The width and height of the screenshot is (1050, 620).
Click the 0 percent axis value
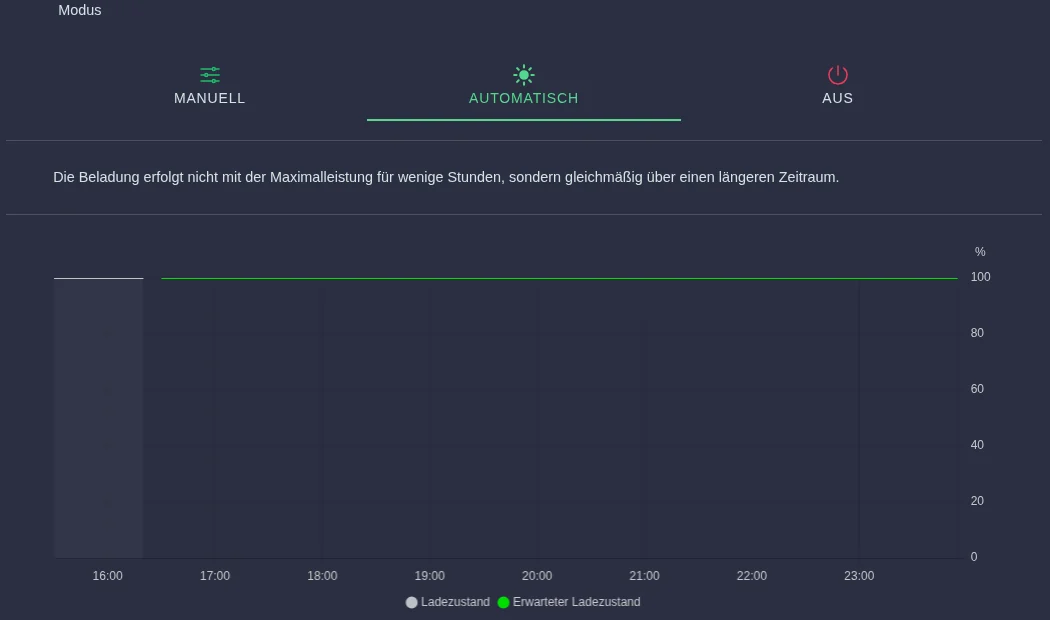coord(974,557)
